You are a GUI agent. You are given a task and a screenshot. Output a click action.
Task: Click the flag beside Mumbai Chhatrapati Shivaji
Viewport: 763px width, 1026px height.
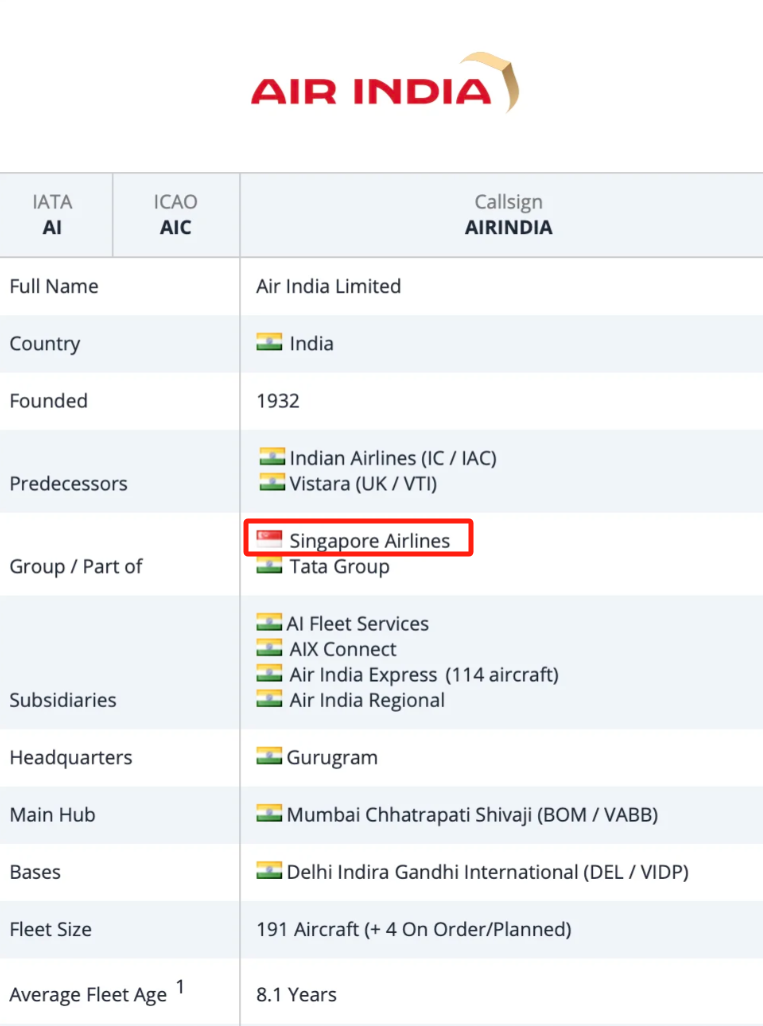coord(269,813)
